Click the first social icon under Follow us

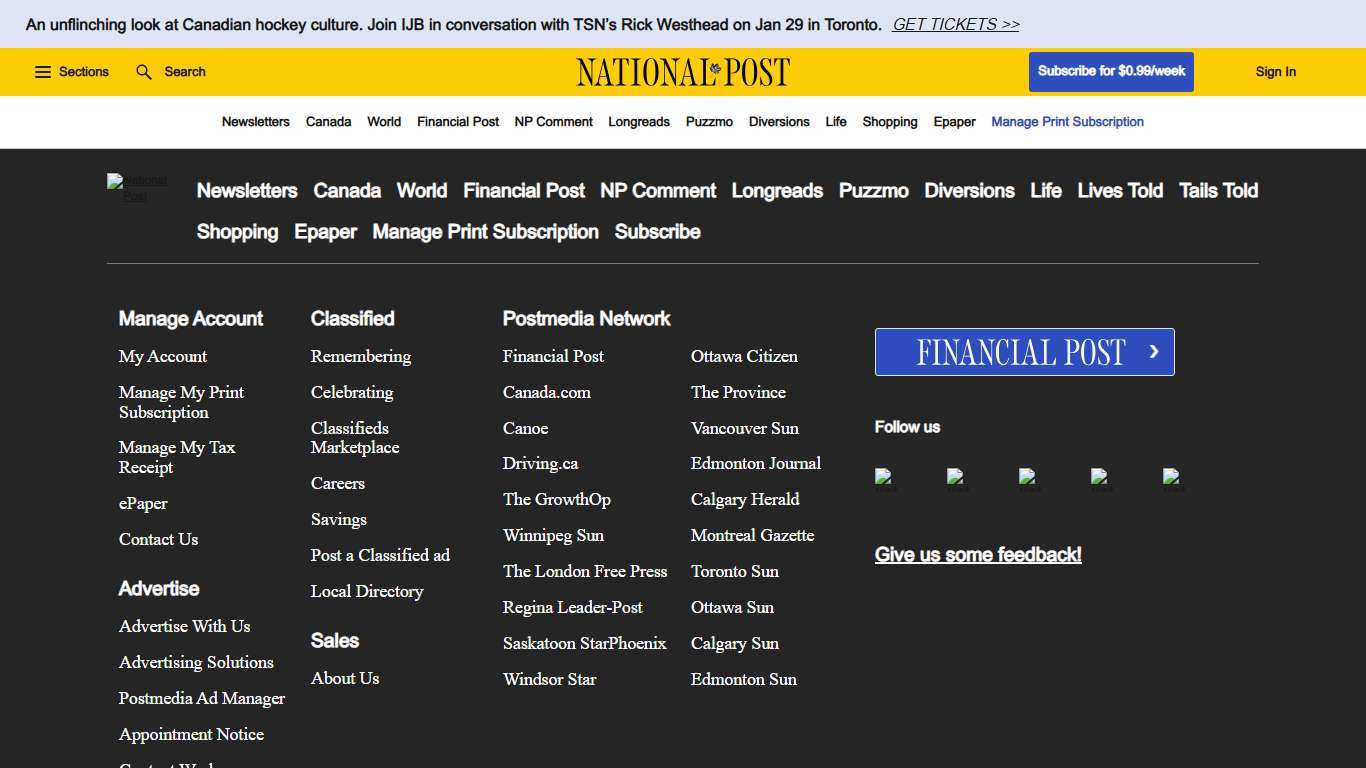pyautogui.click(x=884, y=479)
